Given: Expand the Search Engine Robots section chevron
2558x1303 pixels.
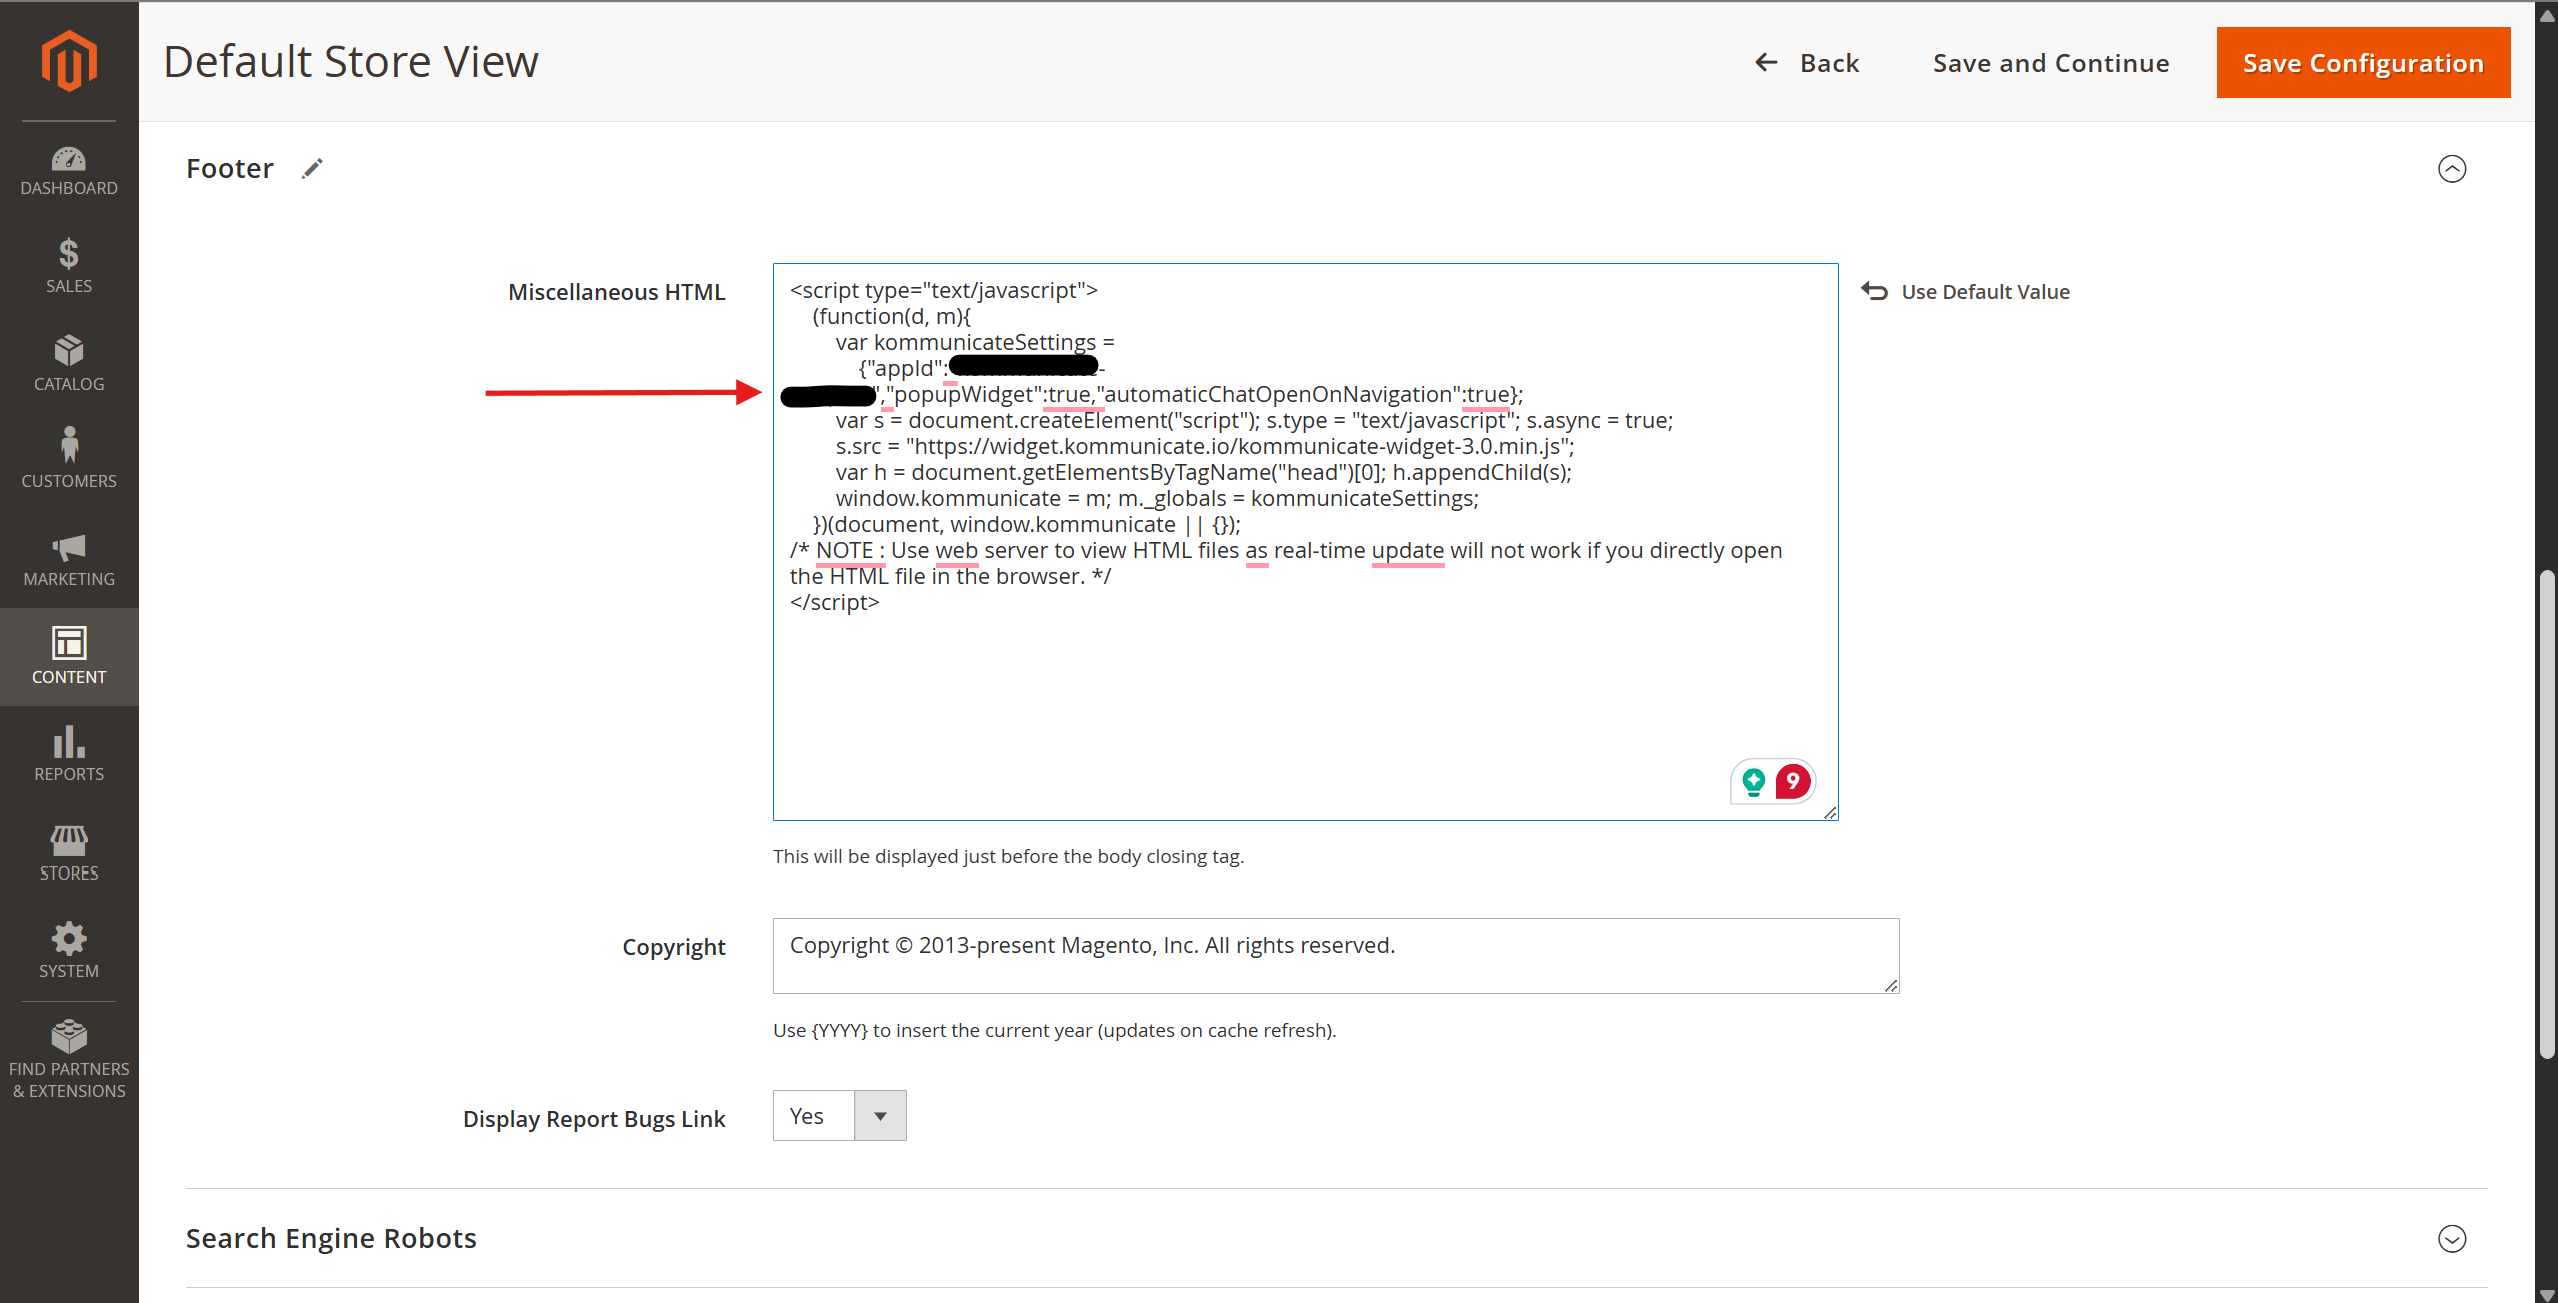Looking at the screenshot, I should pyautogui.click(x=2452, y=1238).
